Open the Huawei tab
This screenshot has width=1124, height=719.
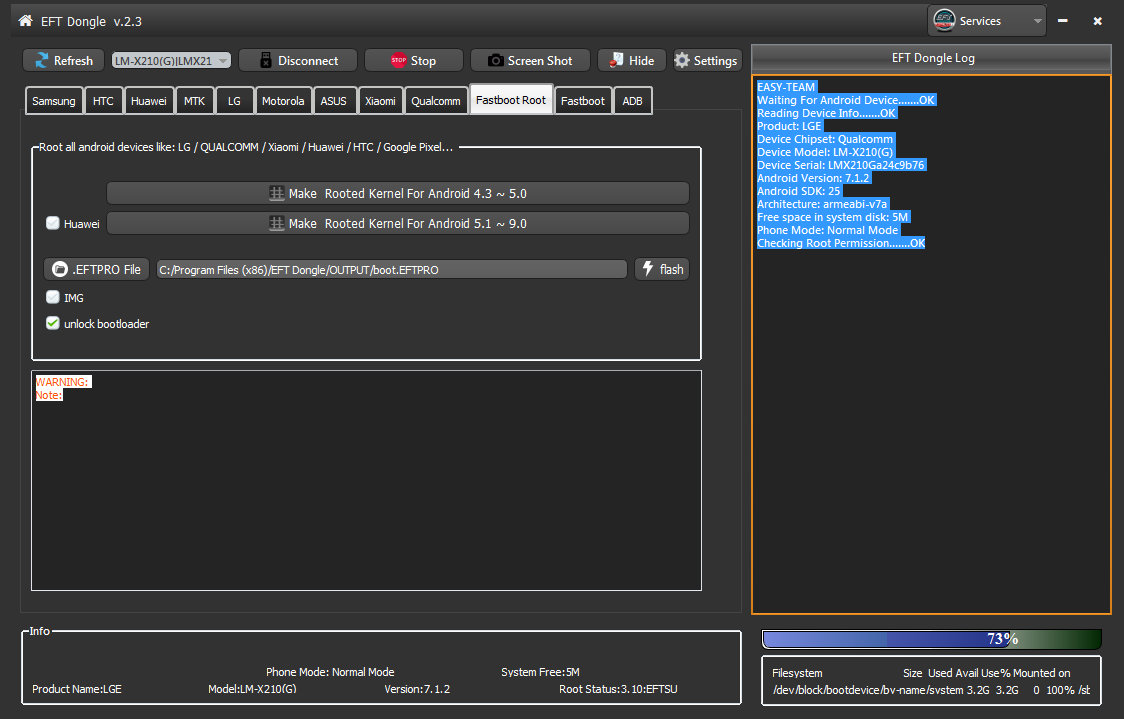148,101
